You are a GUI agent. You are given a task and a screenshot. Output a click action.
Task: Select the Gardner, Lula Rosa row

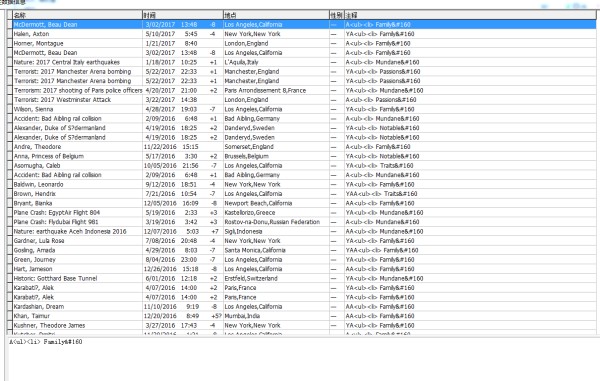[39, 241]
